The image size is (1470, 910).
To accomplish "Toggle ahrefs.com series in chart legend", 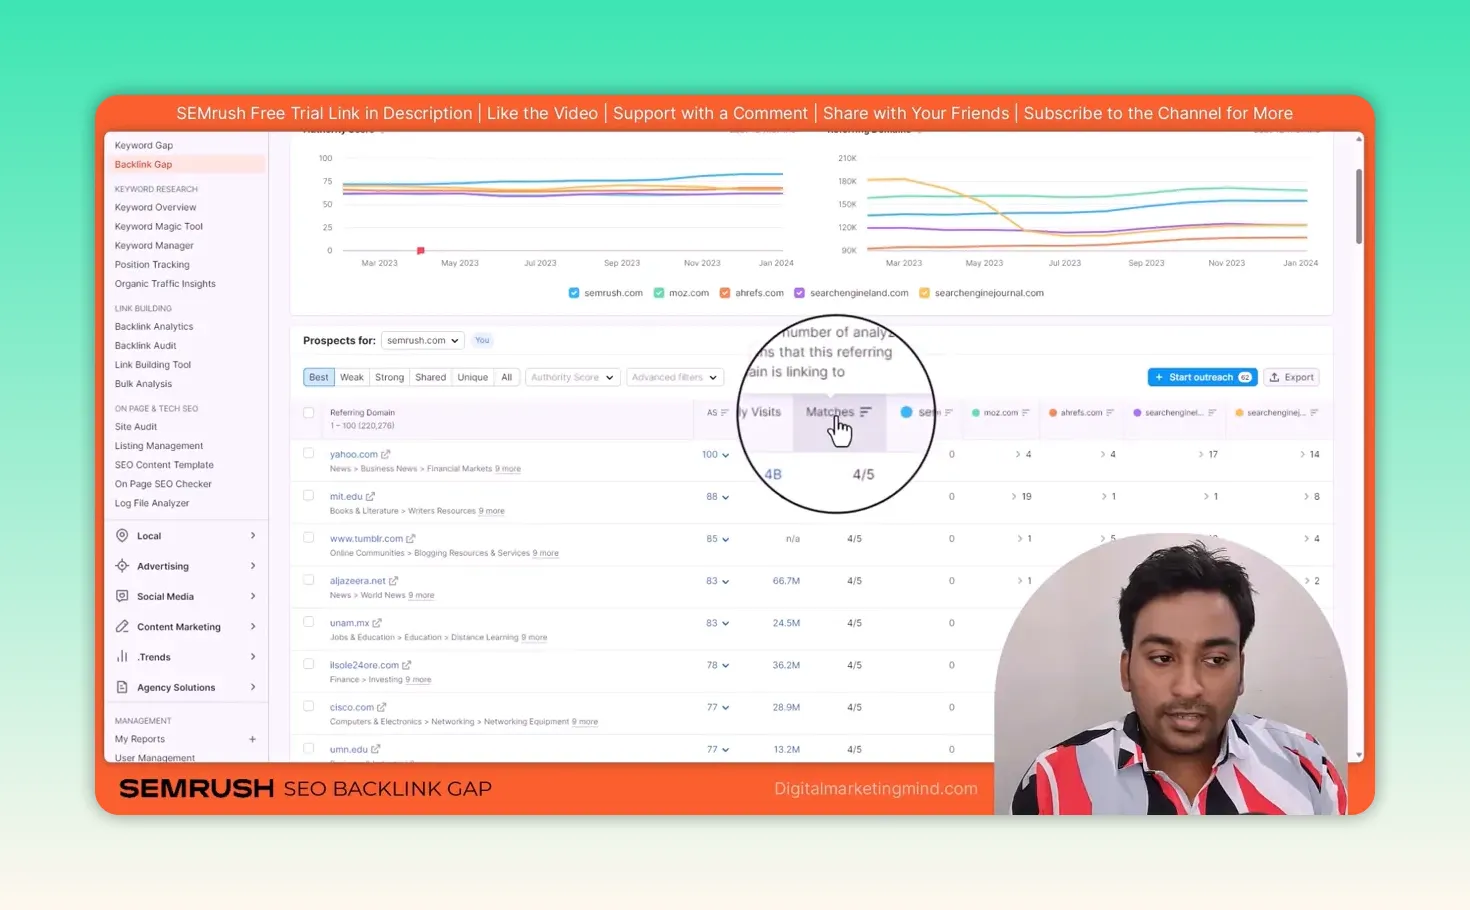I will [x=725, y=293].
